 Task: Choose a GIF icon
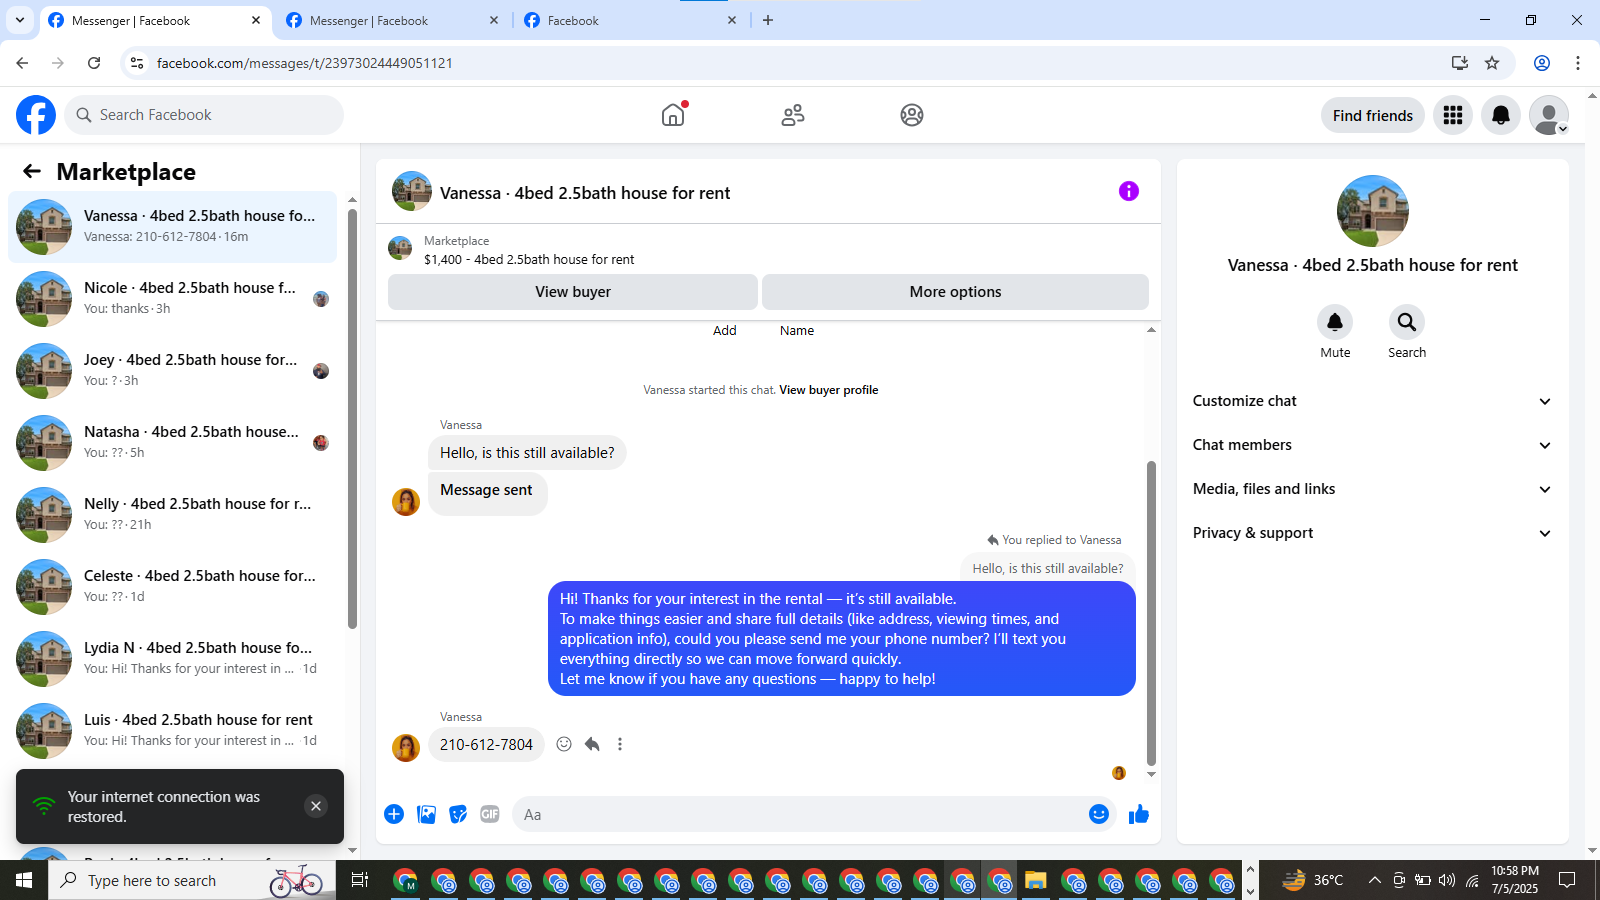(x=490, y=814)
